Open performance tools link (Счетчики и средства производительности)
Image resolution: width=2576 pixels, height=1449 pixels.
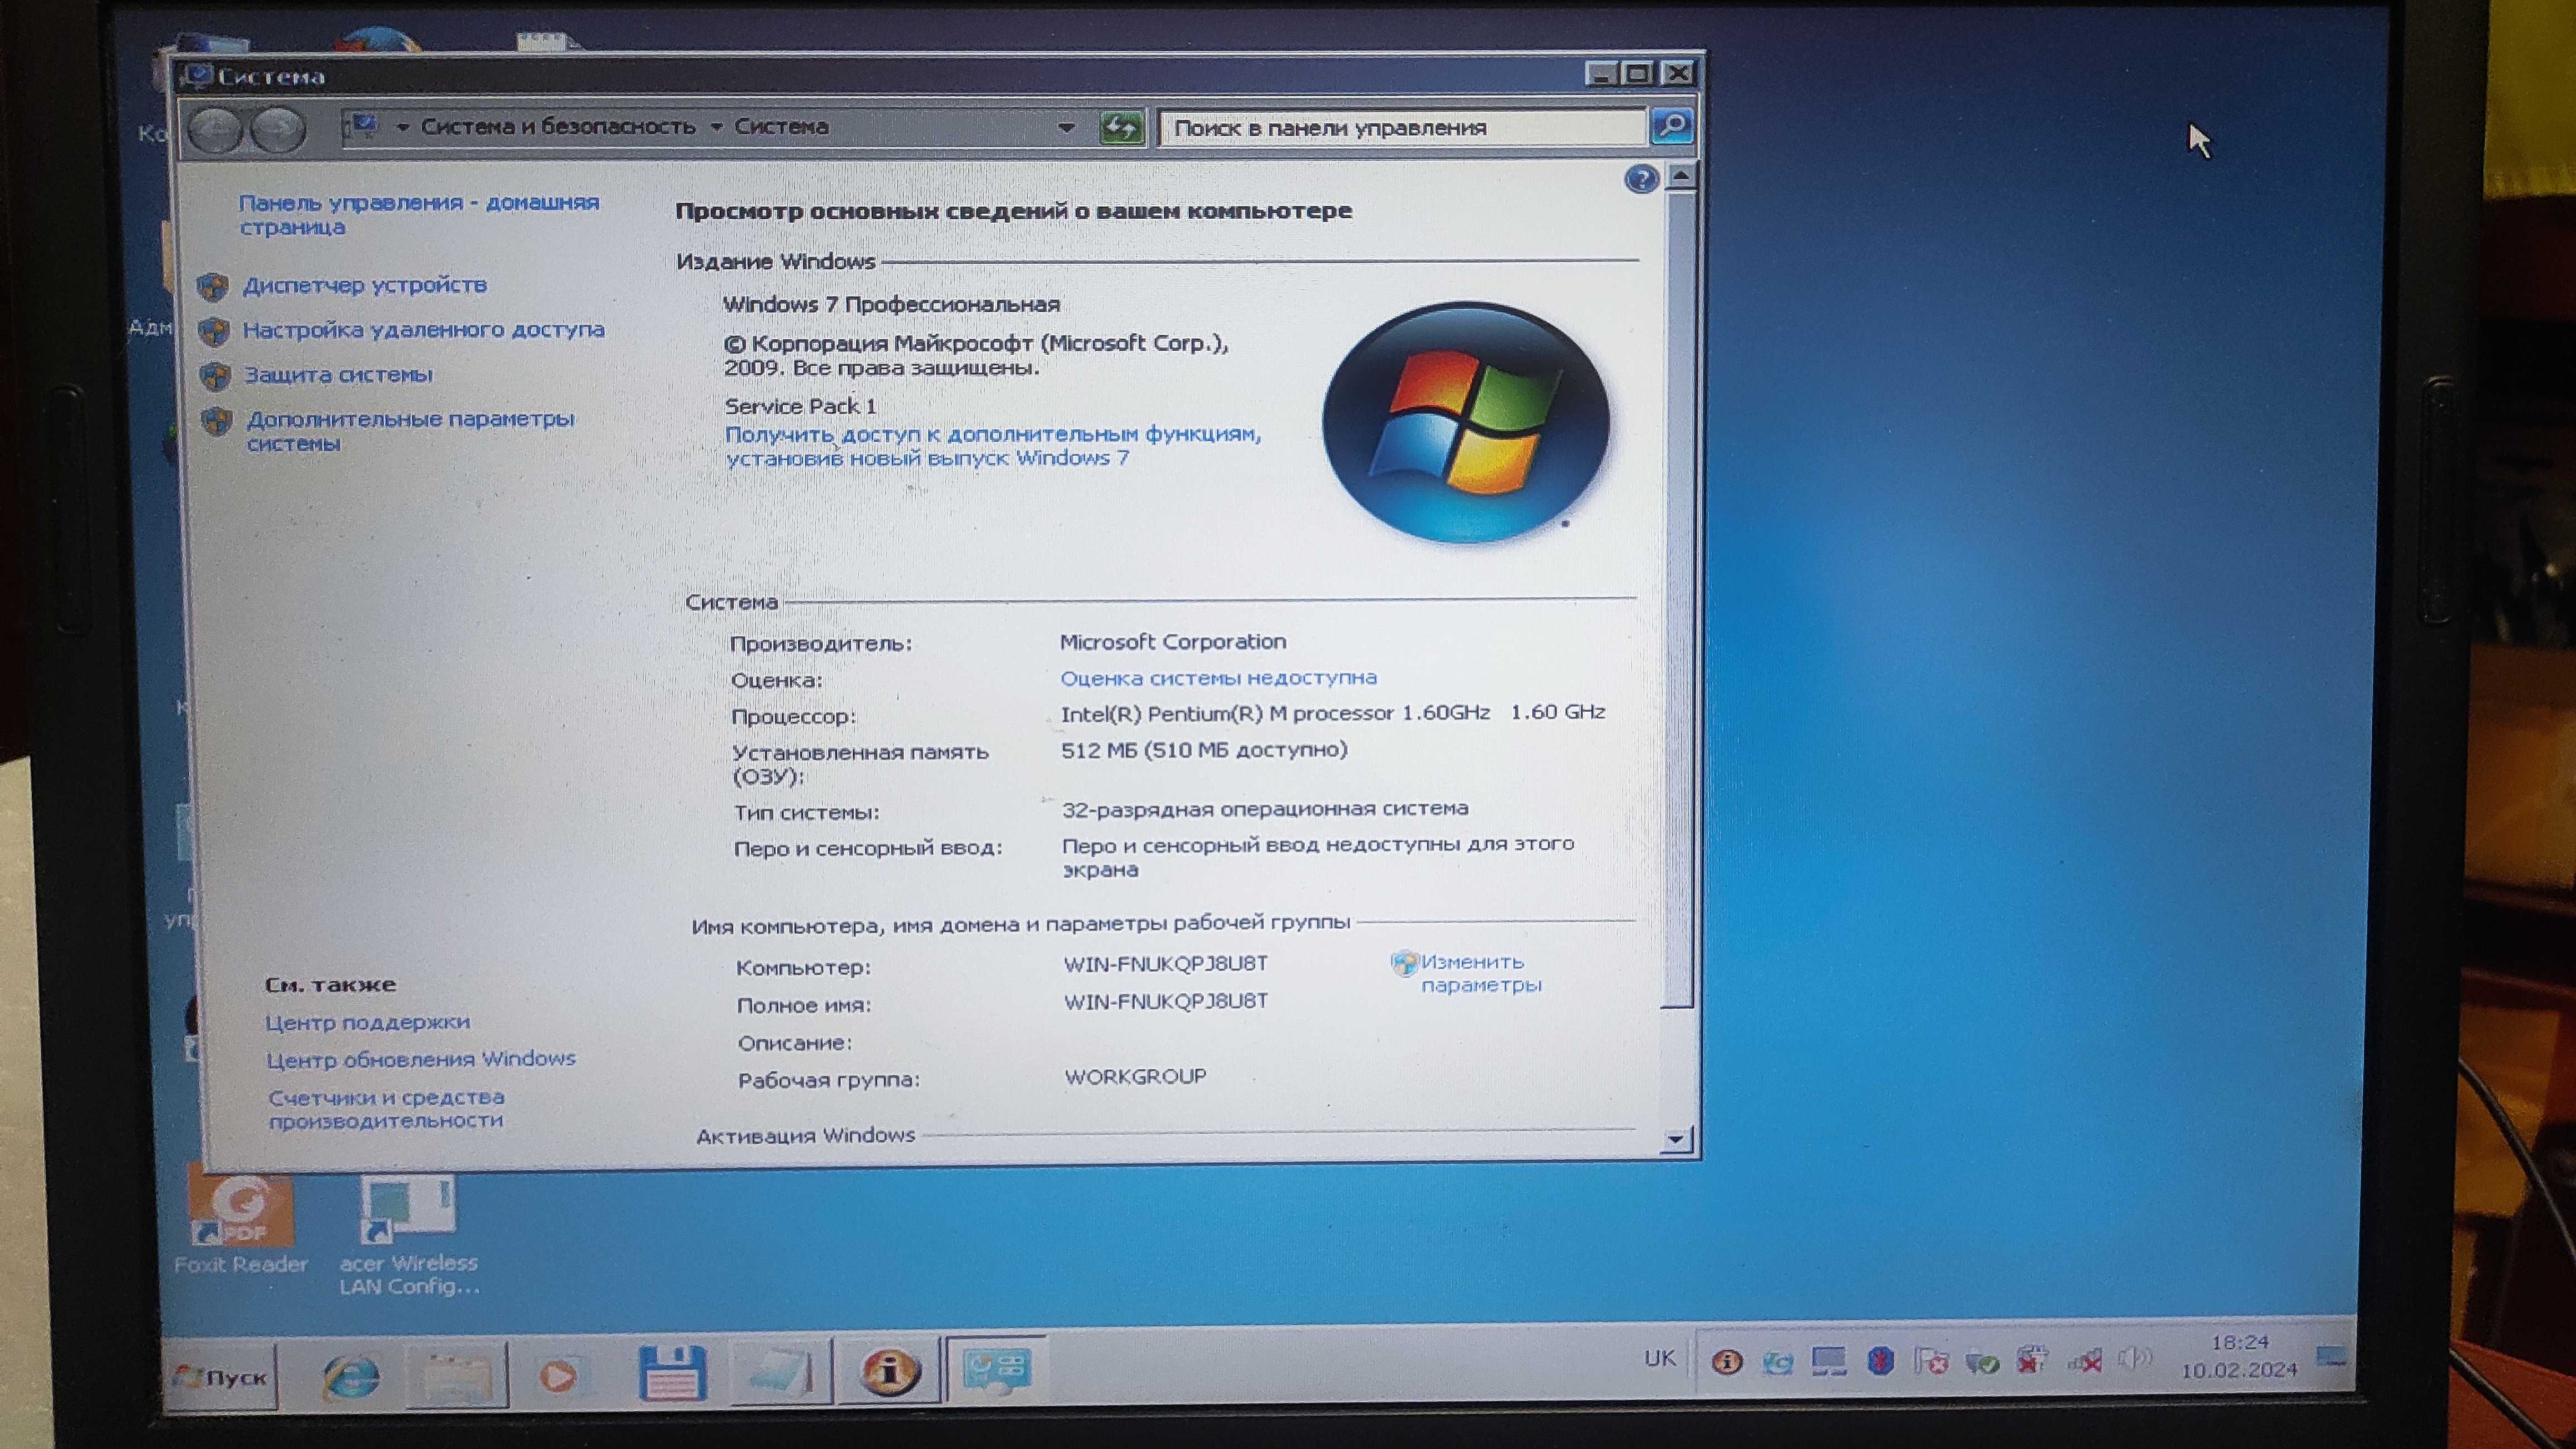tap(386, 1109)
